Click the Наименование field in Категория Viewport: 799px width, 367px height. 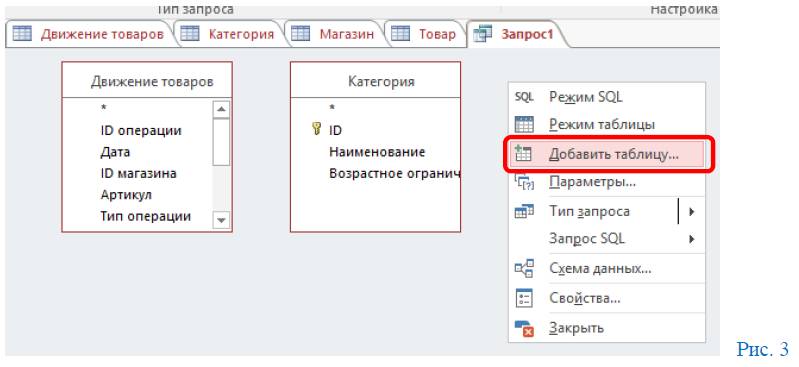(x=377, y=152)
